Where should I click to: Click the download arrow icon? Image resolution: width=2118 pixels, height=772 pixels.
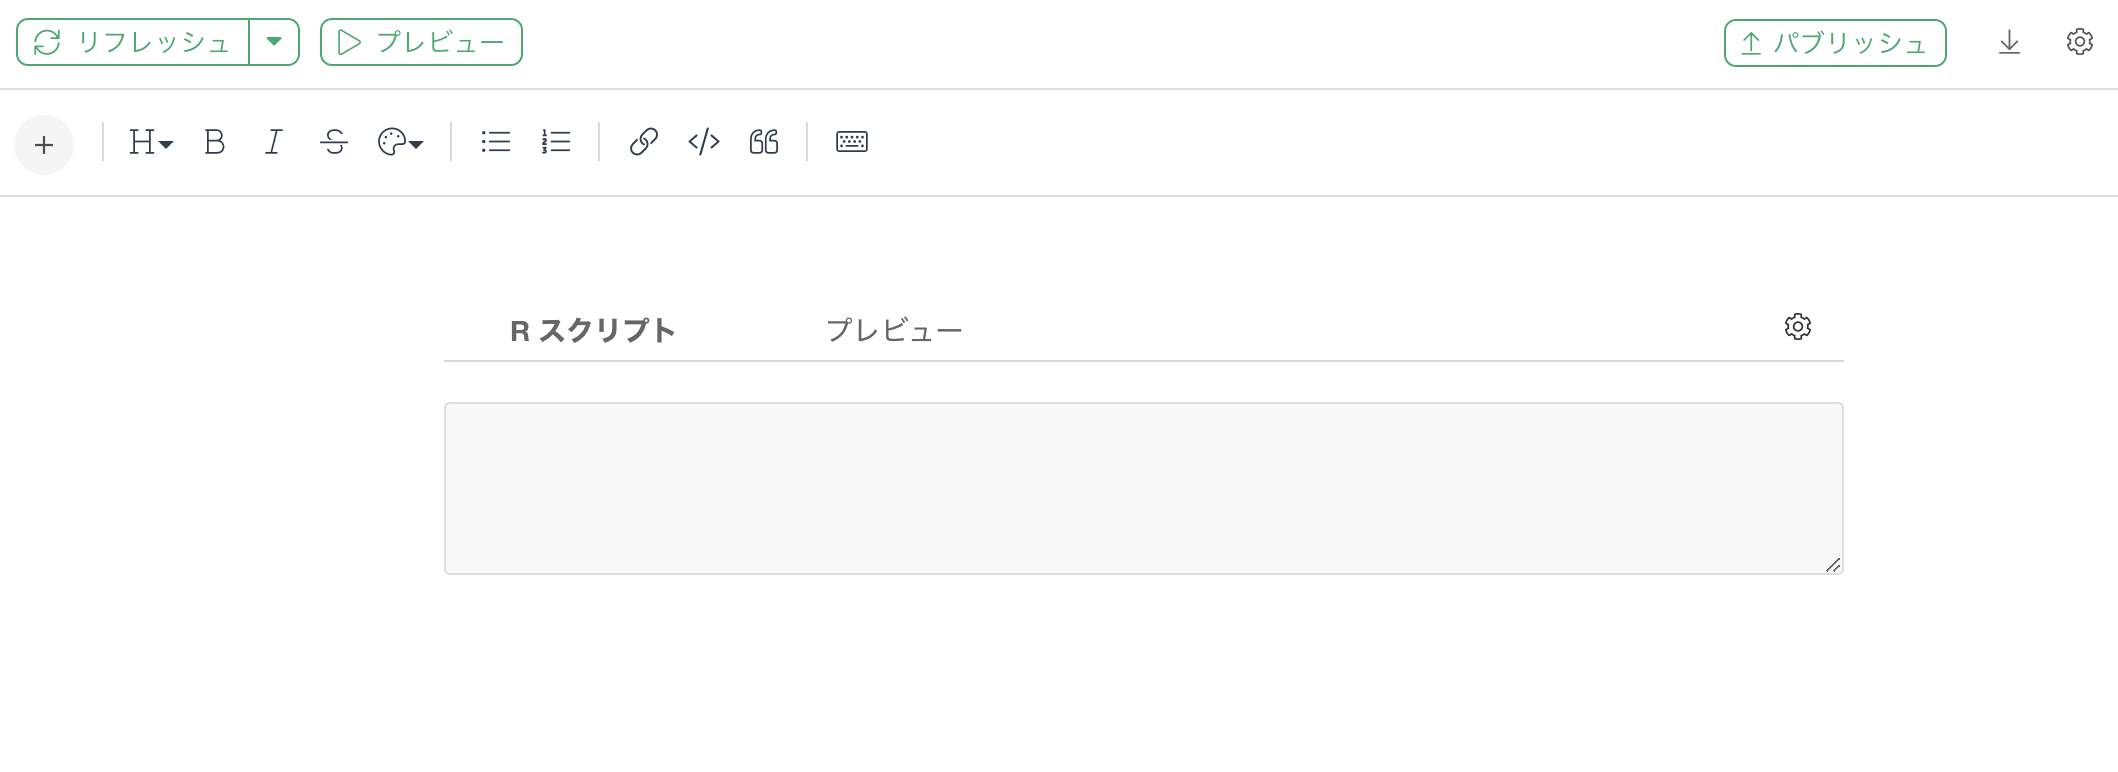click(x=2010, y=42)
